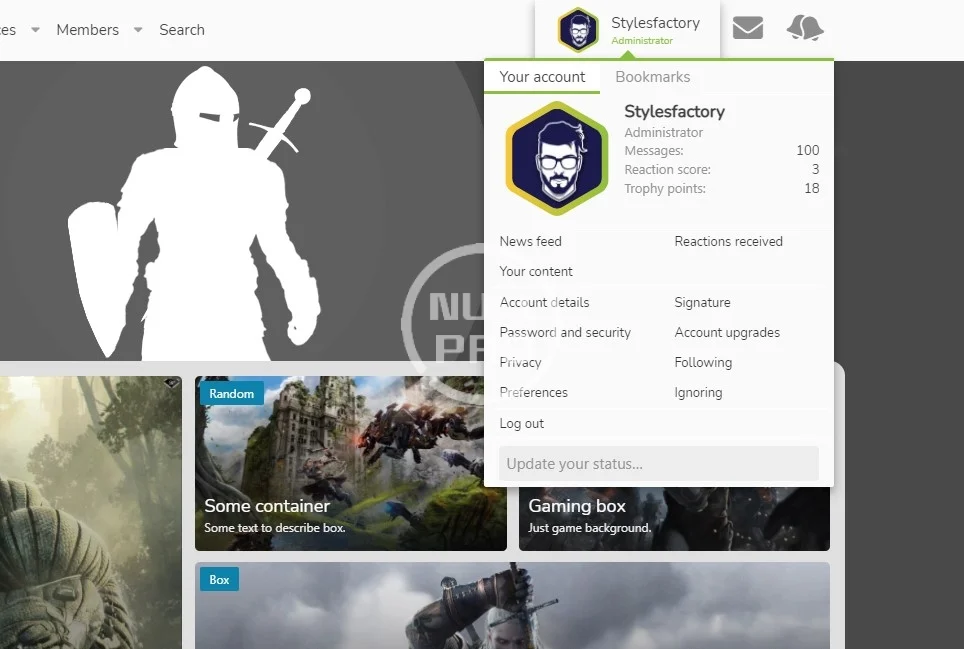Click the Random tag label
The height and width of the screenshot is (649, 964).
pyautogui.click(x=231, y=393)
